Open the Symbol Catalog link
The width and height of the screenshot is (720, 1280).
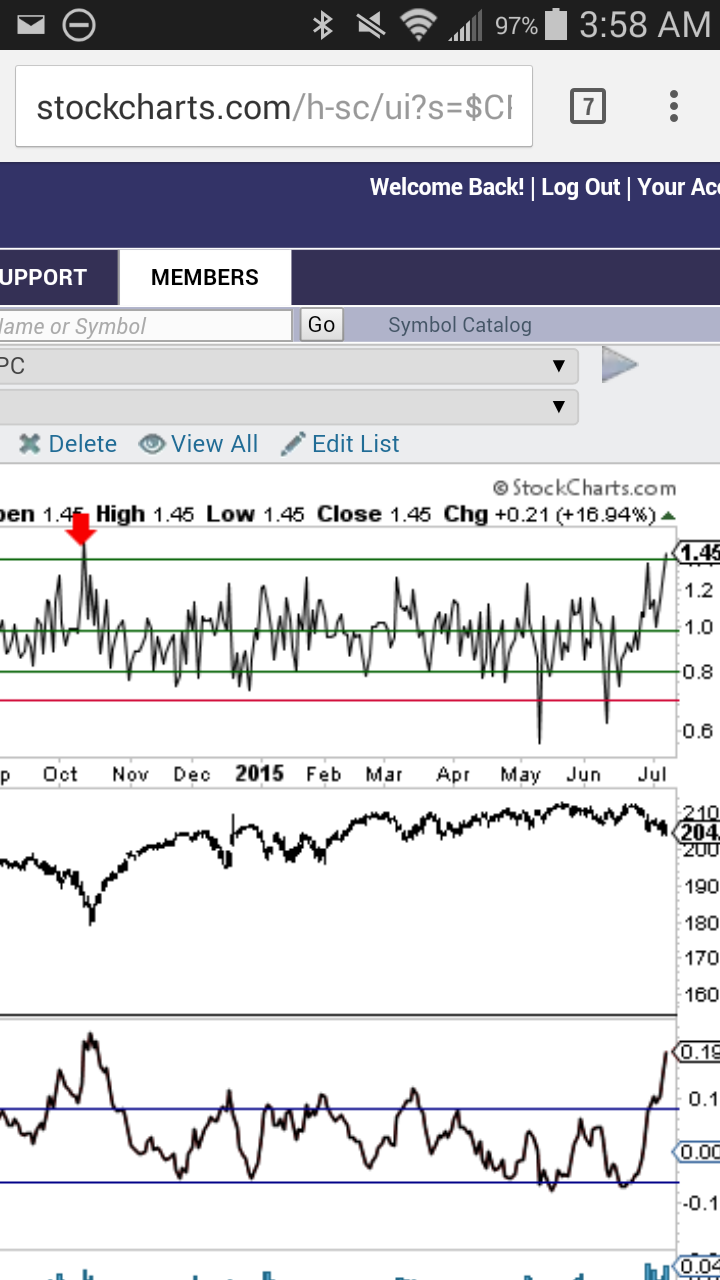pyautogui.click(x=460, y=325)
